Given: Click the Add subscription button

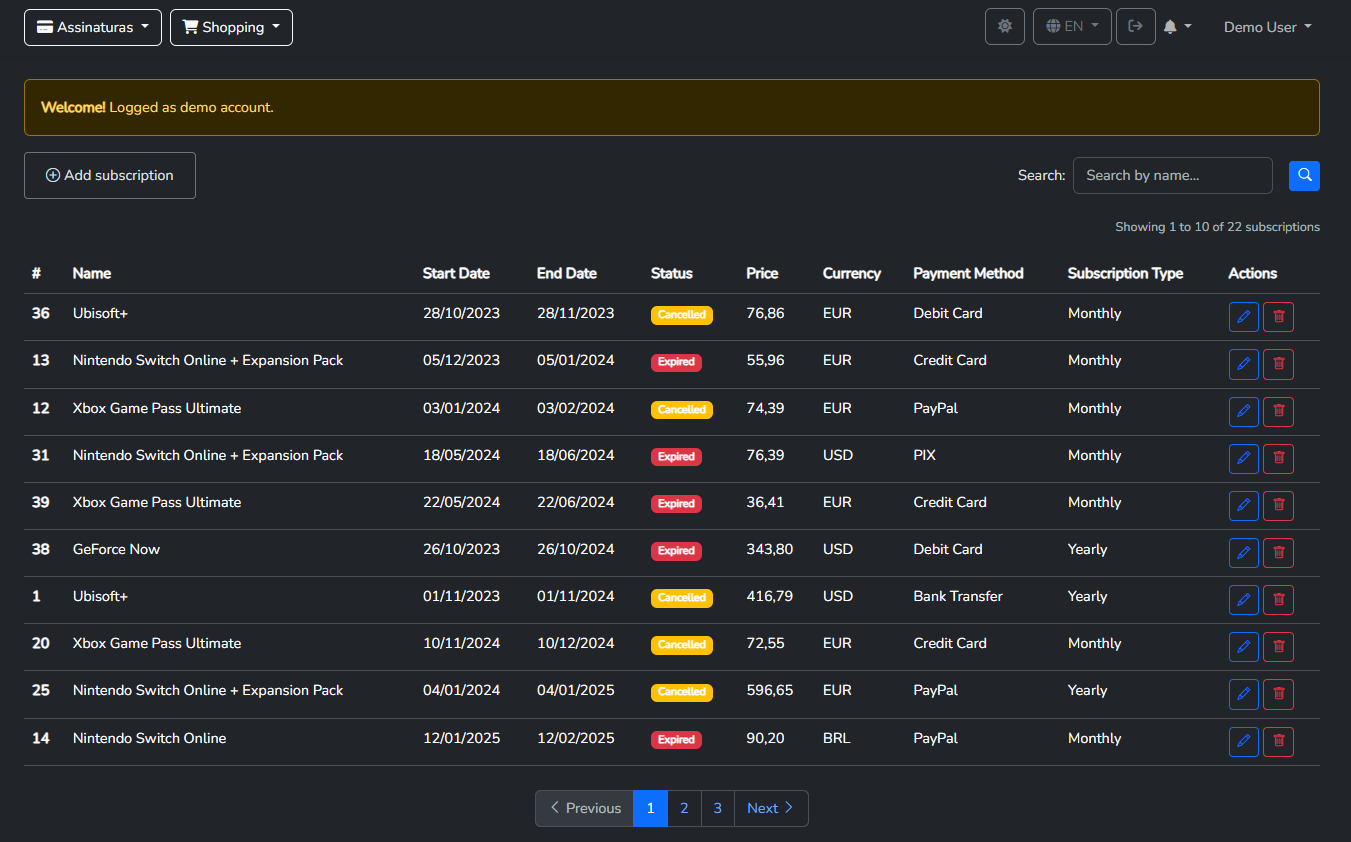Looking at the screenshot, I should (x=110, y=175).
